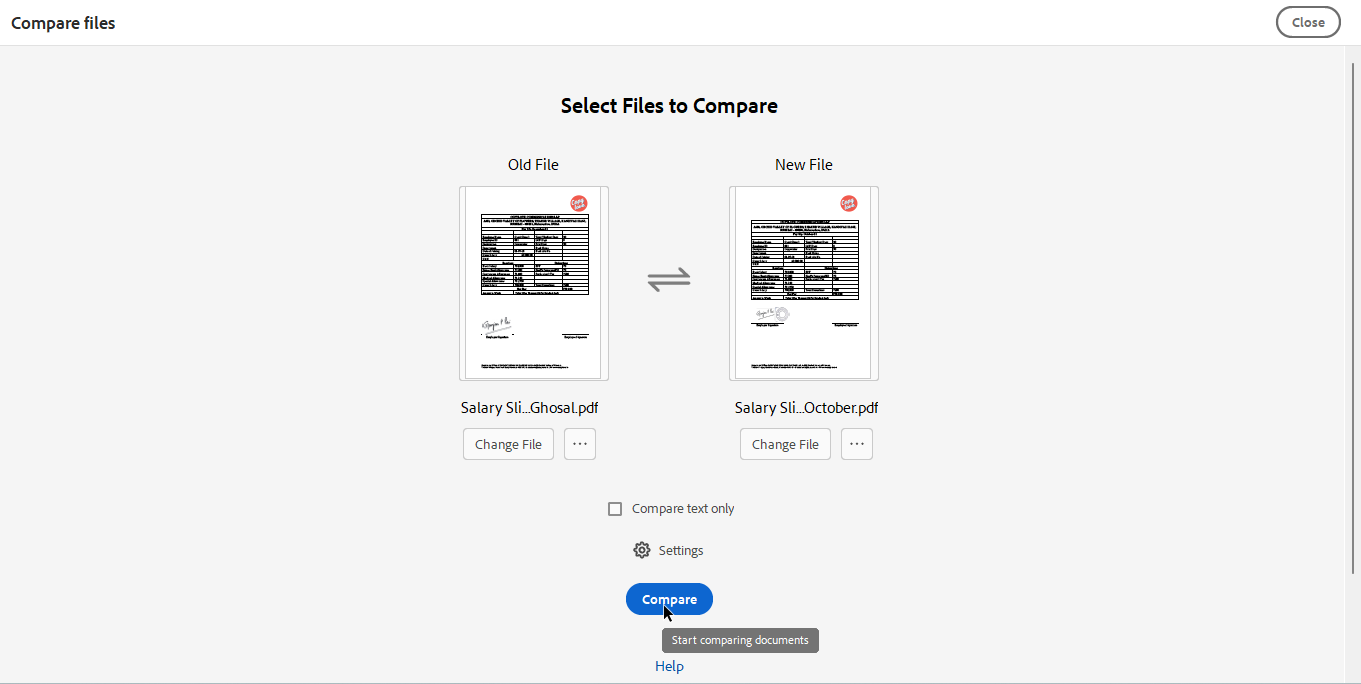The image size is (1361, 684).
Task: Start comparing with the Compare button
Action: tap(668, 599)
